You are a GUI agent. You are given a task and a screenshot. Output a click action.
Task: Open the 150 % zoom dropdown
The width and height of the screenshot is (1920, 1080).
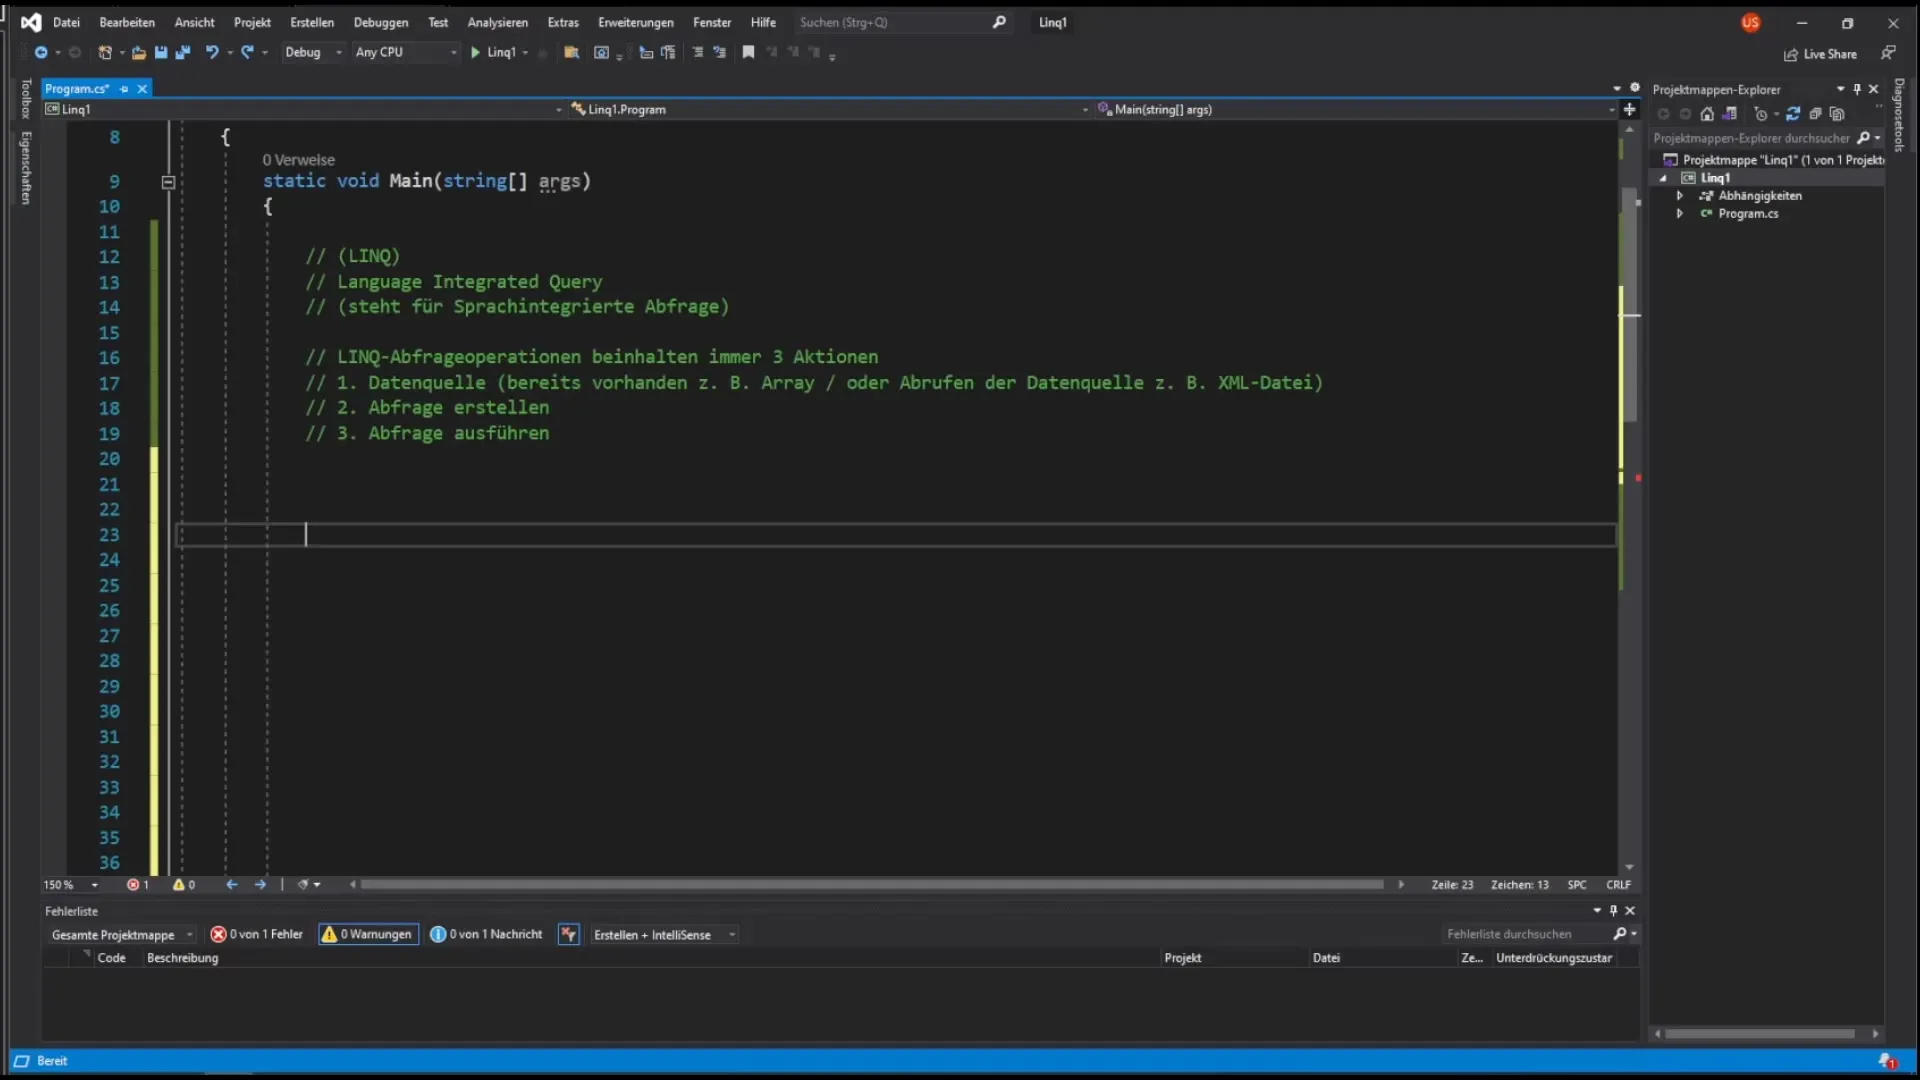tap(71, 884)
